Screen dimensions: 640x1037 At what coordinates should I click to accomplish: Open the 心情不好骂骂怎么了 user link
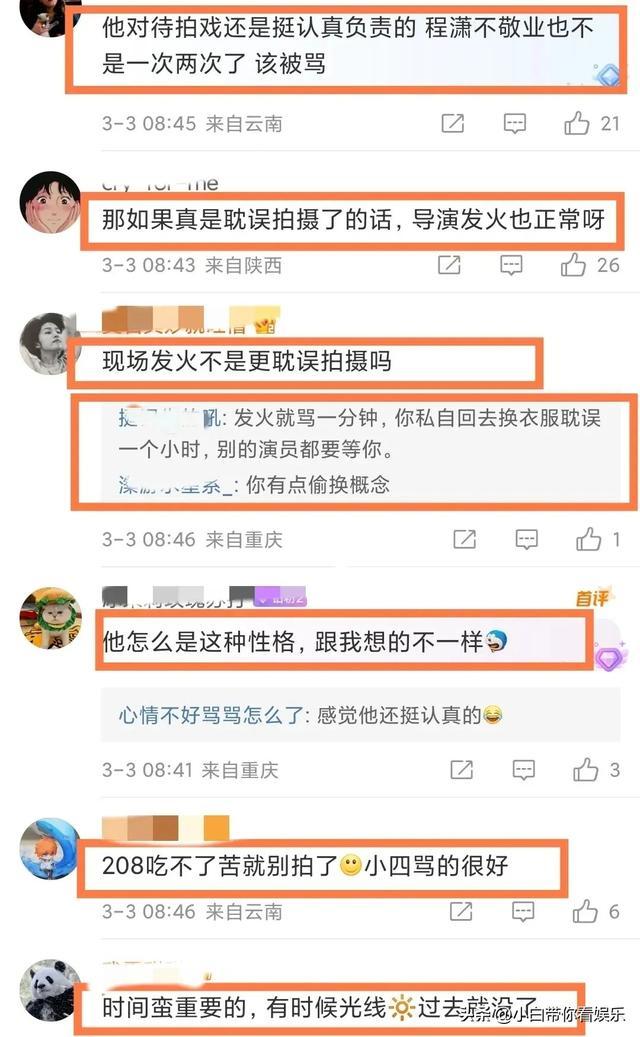(210, 715)
